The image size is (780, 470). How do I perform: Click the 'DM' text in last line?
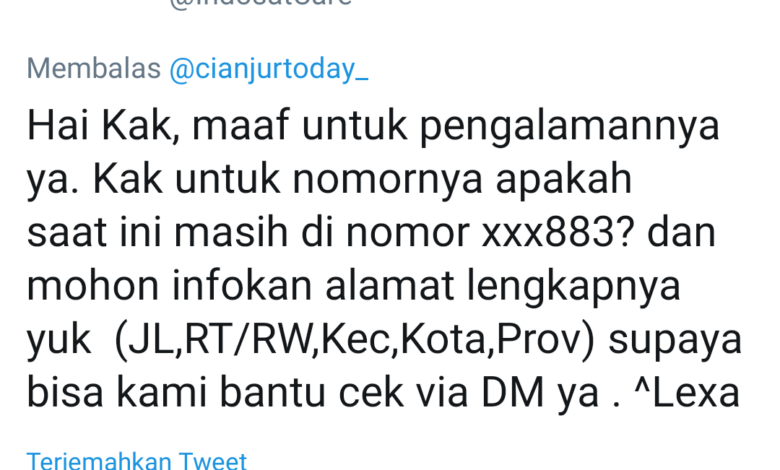tap(512, 392)
